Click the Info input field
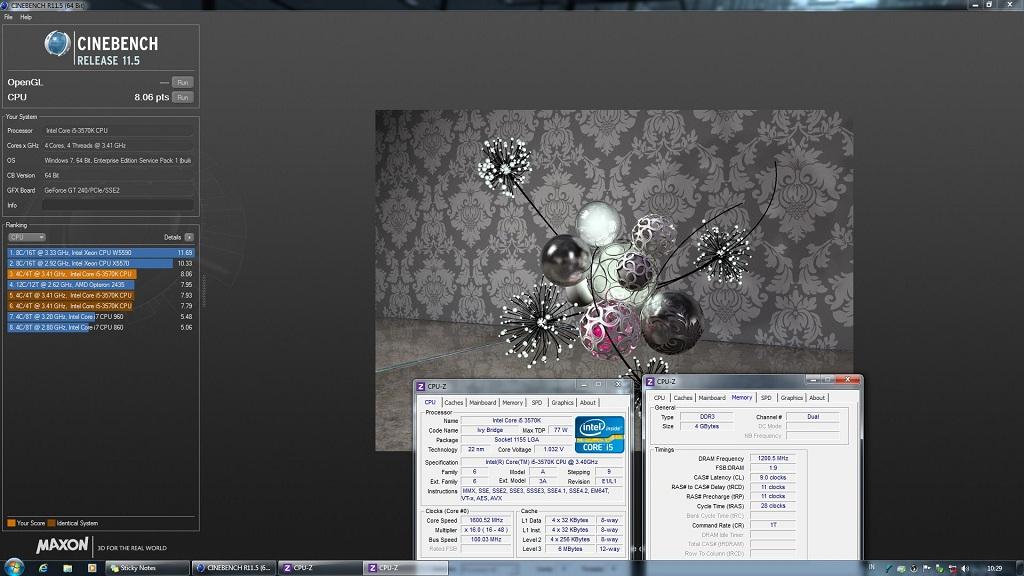Image resolution: width=1024 pixels, height=576 pixels. coord(118,205)
